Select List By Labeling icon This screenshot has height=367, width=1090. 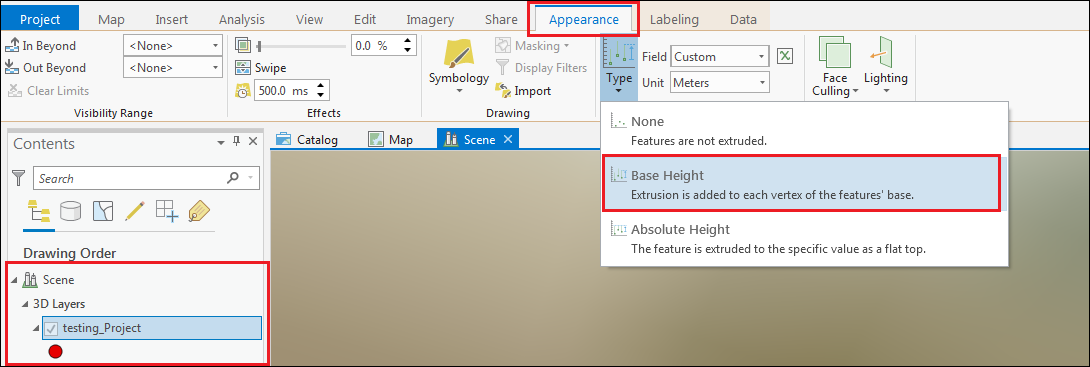(200, 211)
